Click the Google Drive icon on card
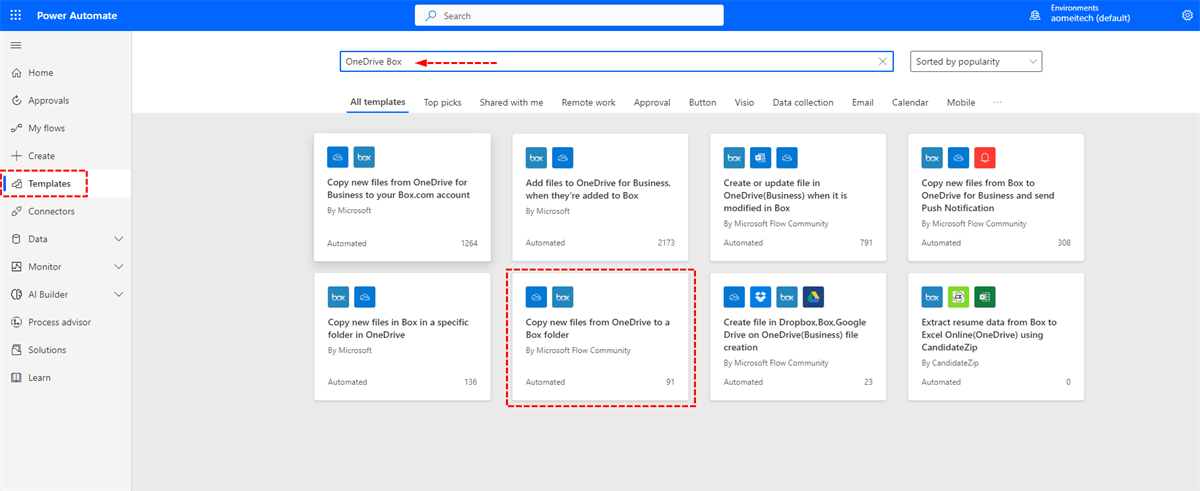The height and width of the screenshot is (491, 1200). (813, 296)
